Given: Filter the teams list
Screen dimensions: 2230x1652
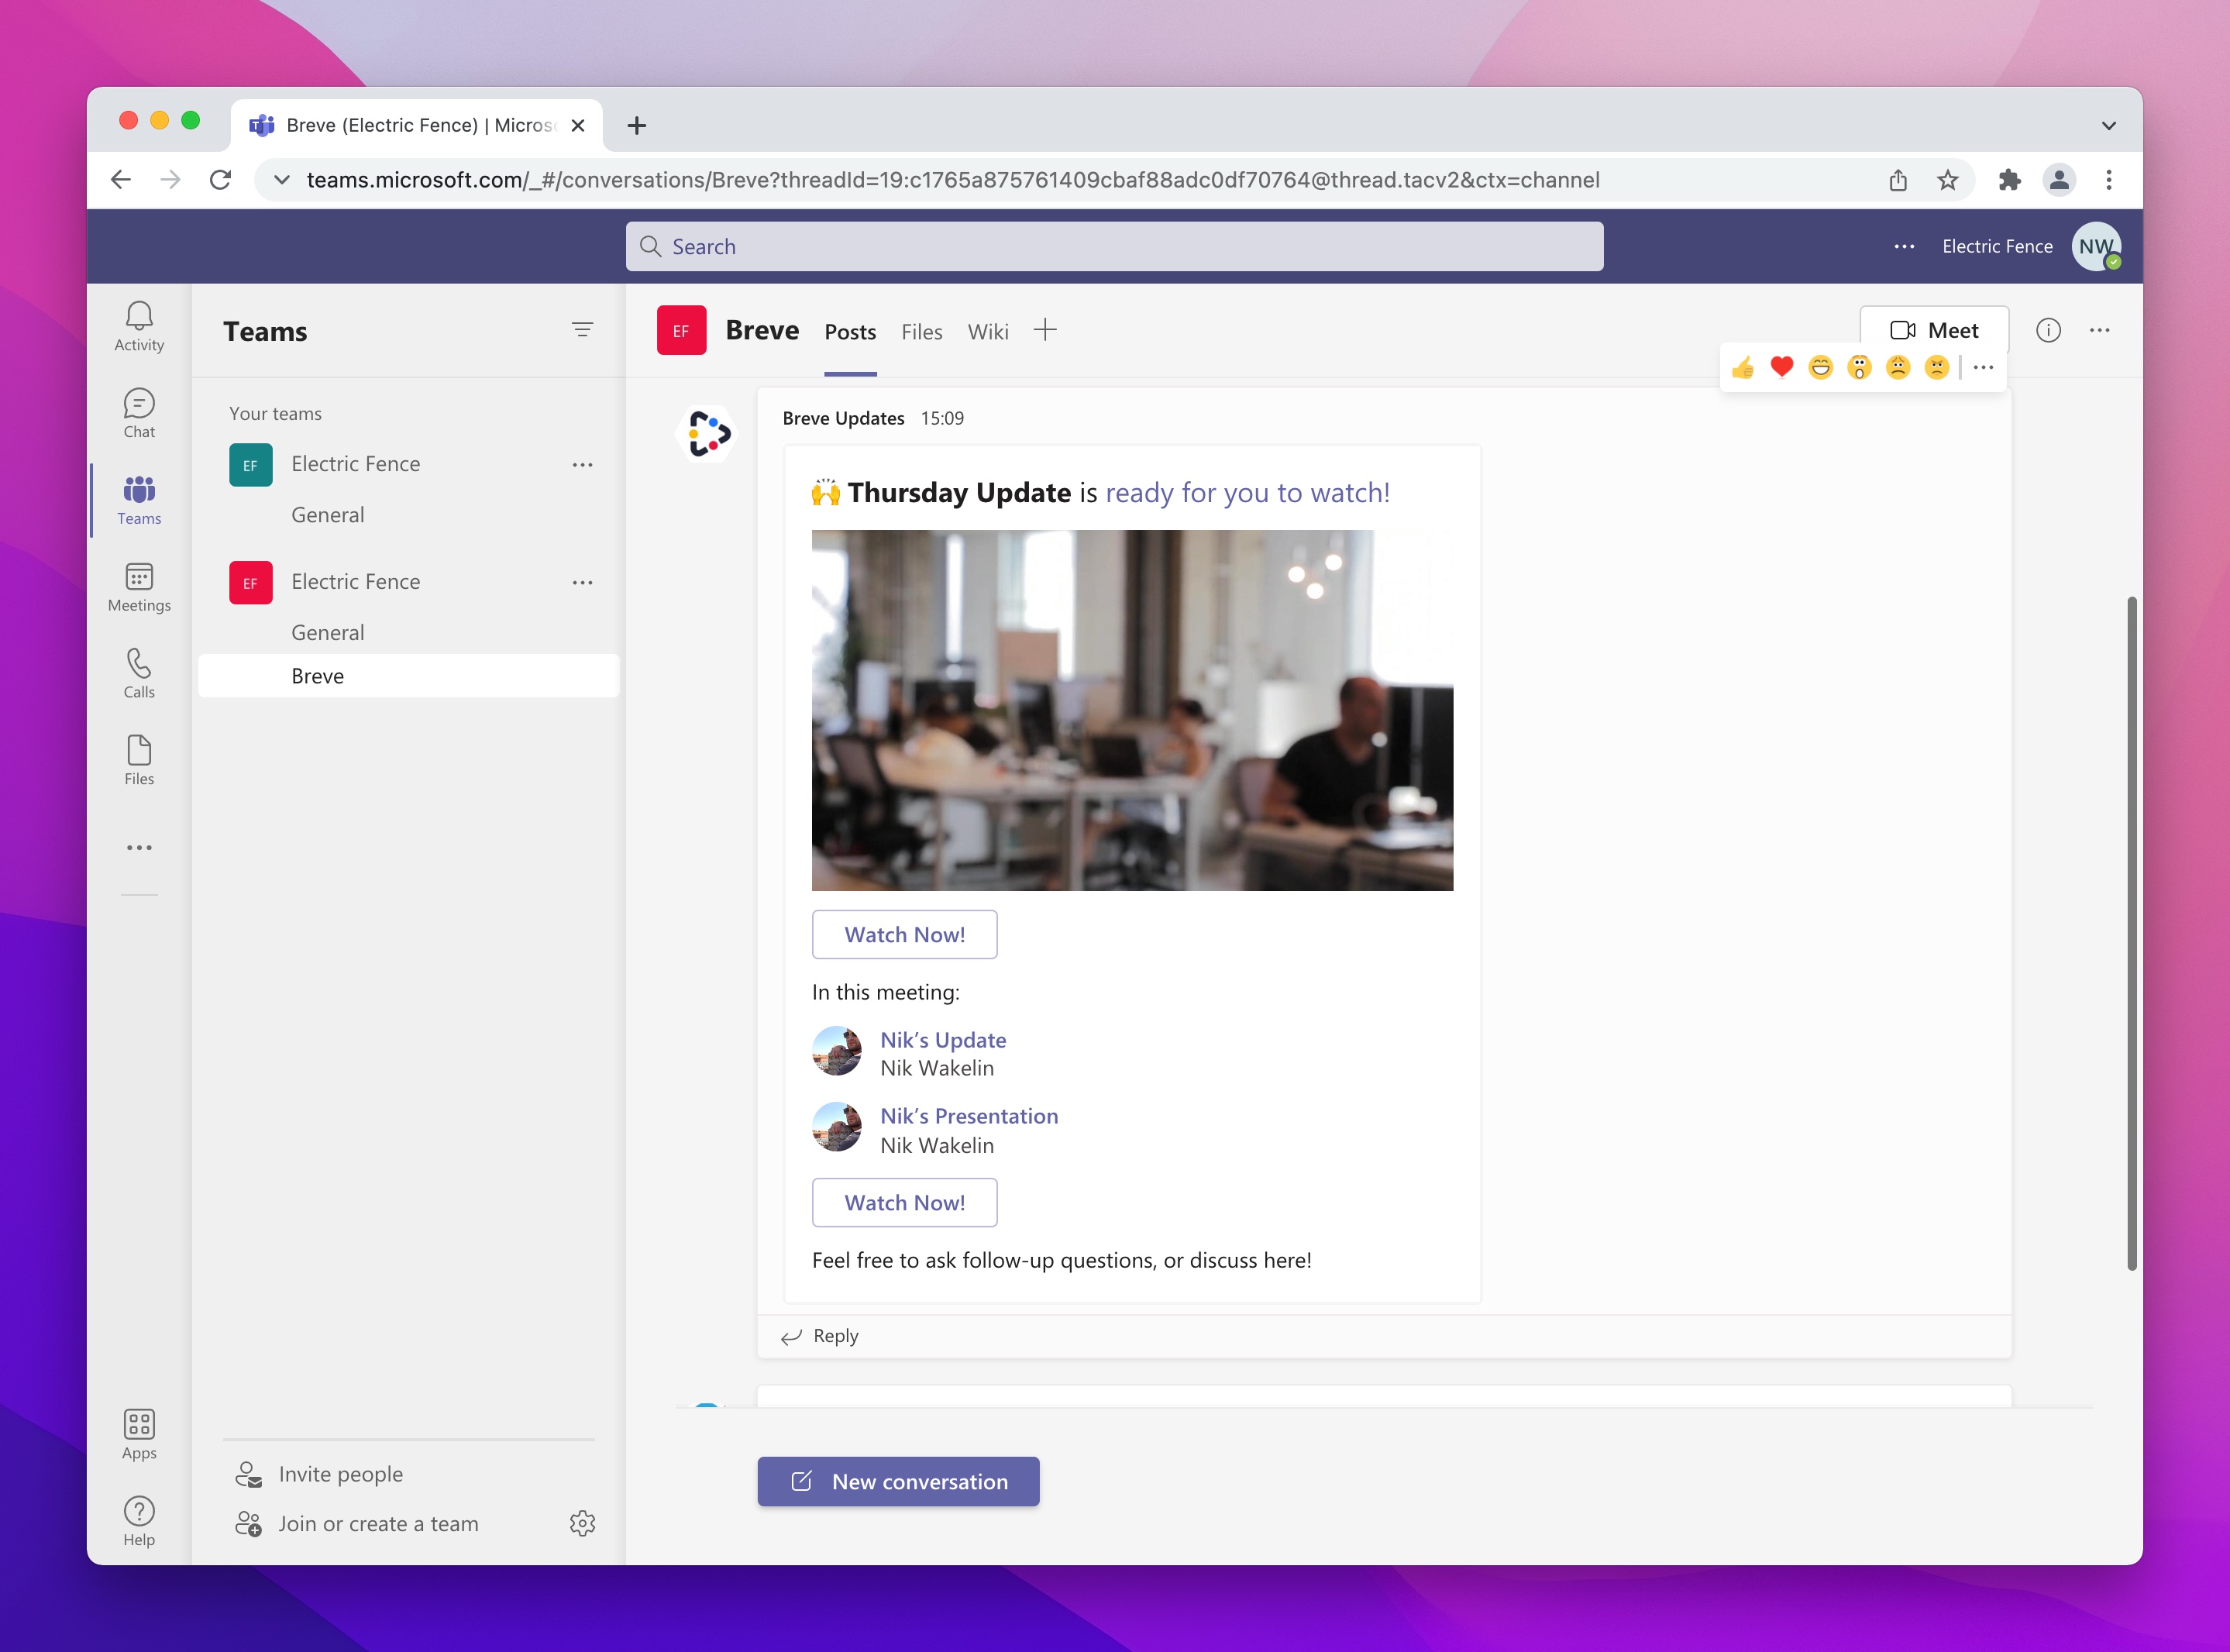Looking at the screenshot, I should click(582, 330).
